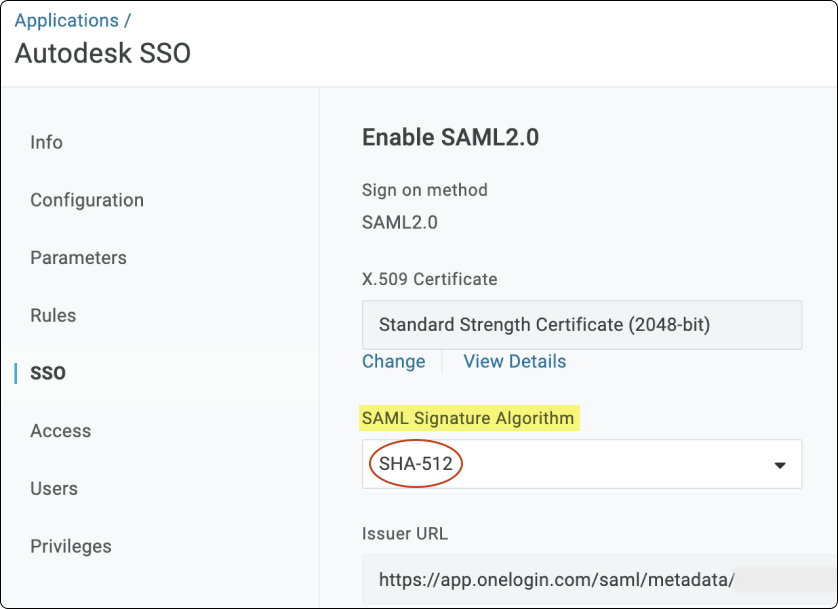Select the Parameters section
Viewport: 838px width, 609px height.
(x=78, y=257)
